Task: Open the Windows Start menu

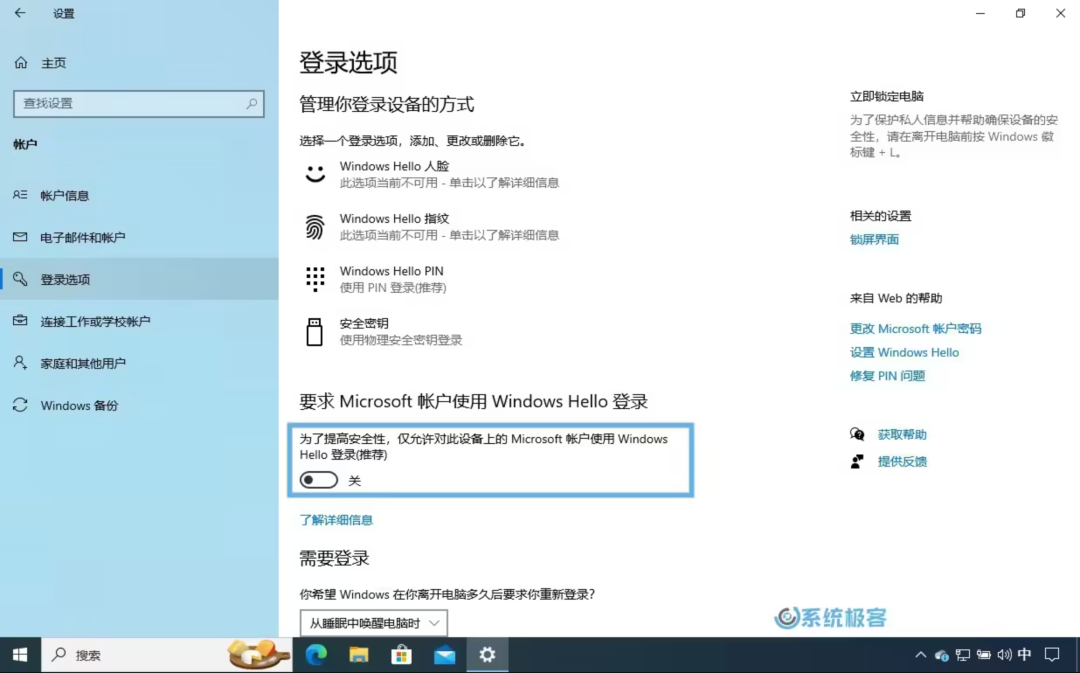Action: (20, 655)
